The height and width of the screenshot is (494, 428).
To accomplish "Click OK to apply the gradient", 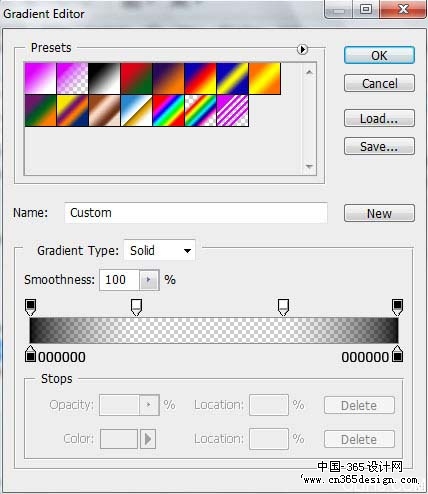I will (x=379, y=55).
